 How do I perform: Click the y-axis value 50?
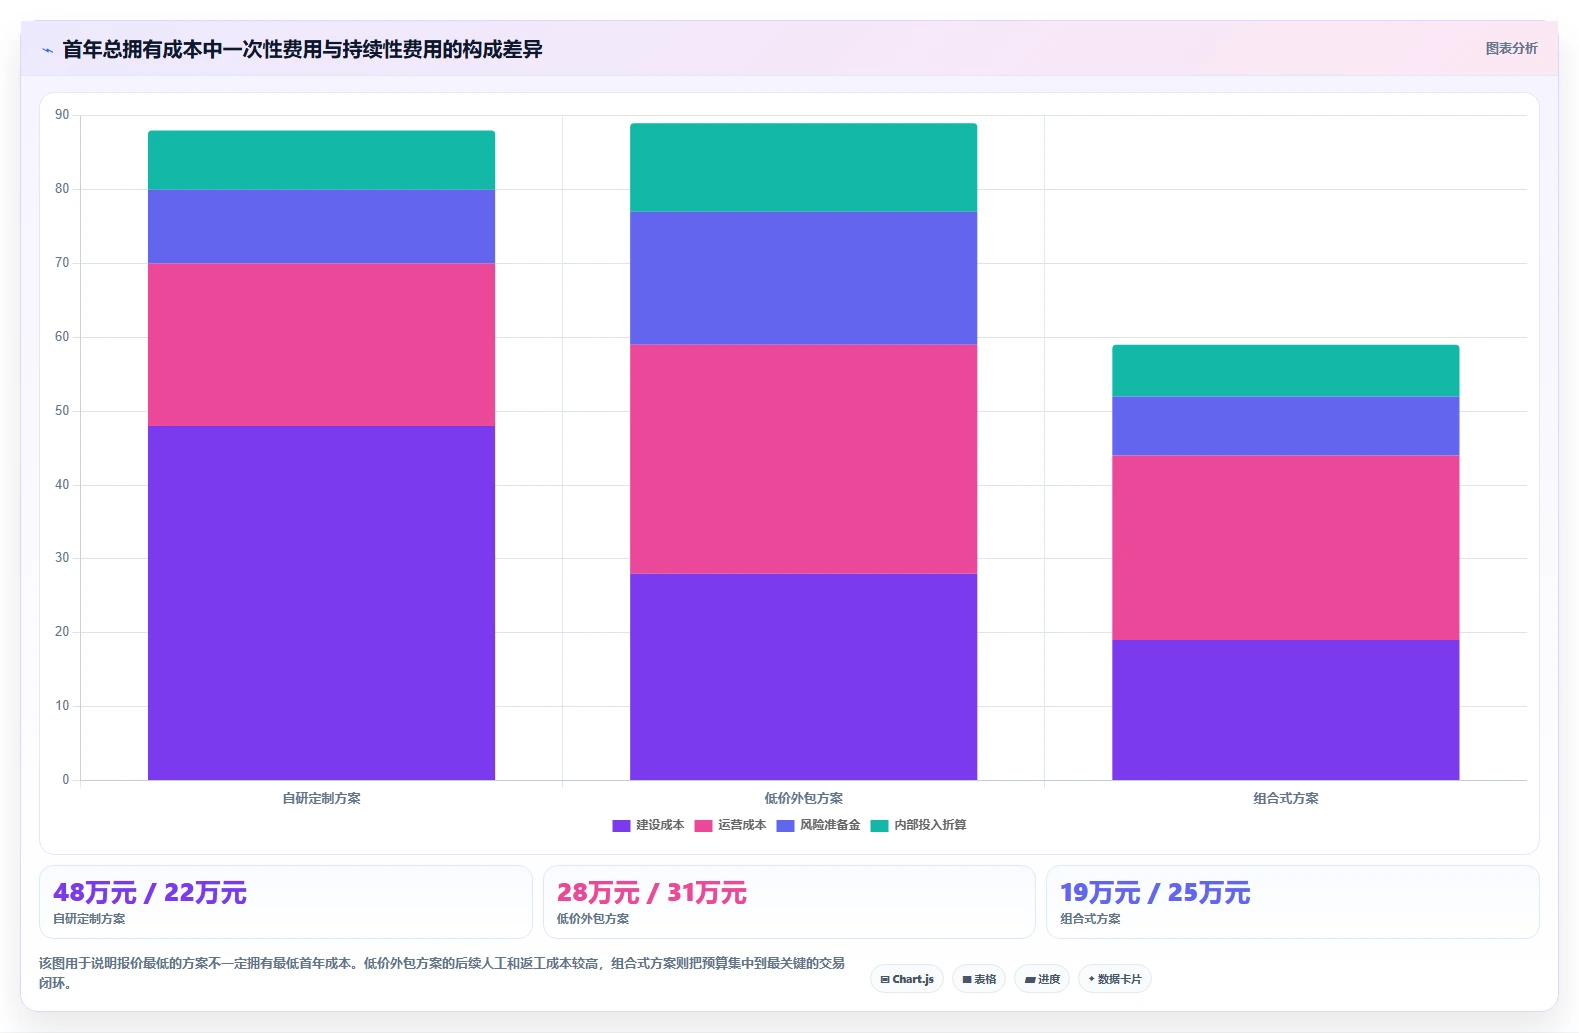[x=62, y=411]
